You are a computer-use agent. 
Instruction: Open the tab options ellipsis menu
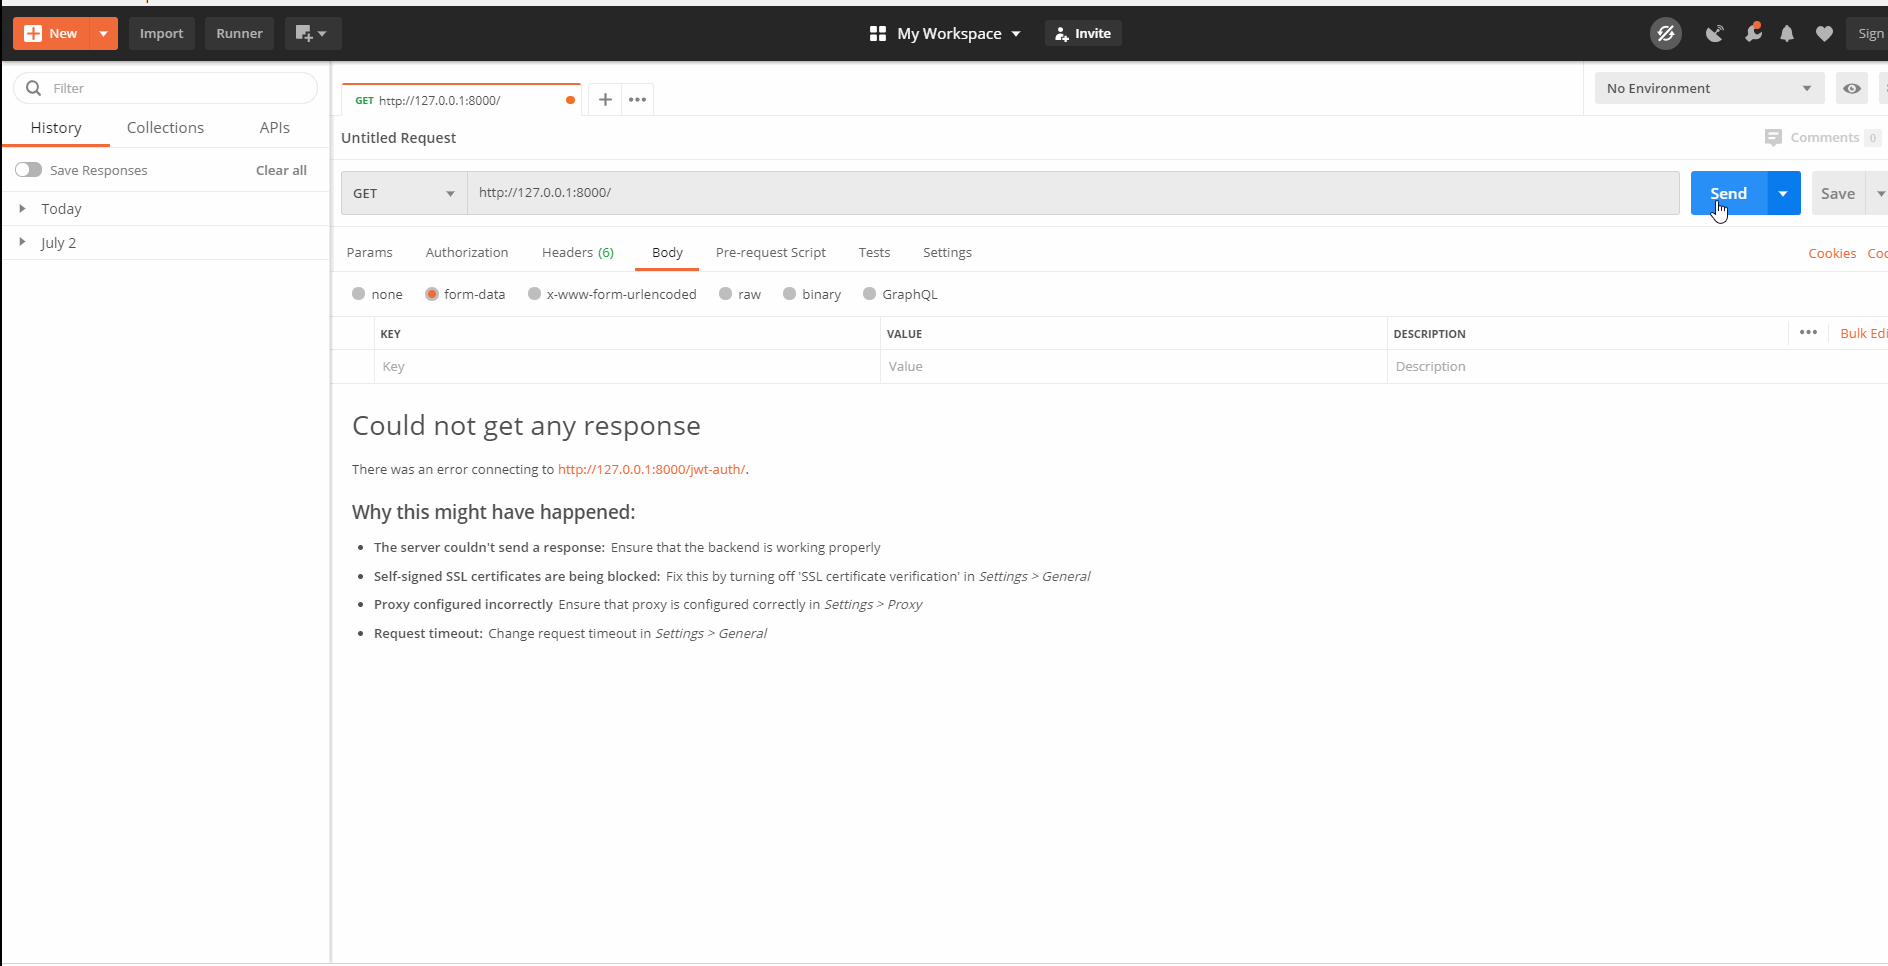[637, 99]
